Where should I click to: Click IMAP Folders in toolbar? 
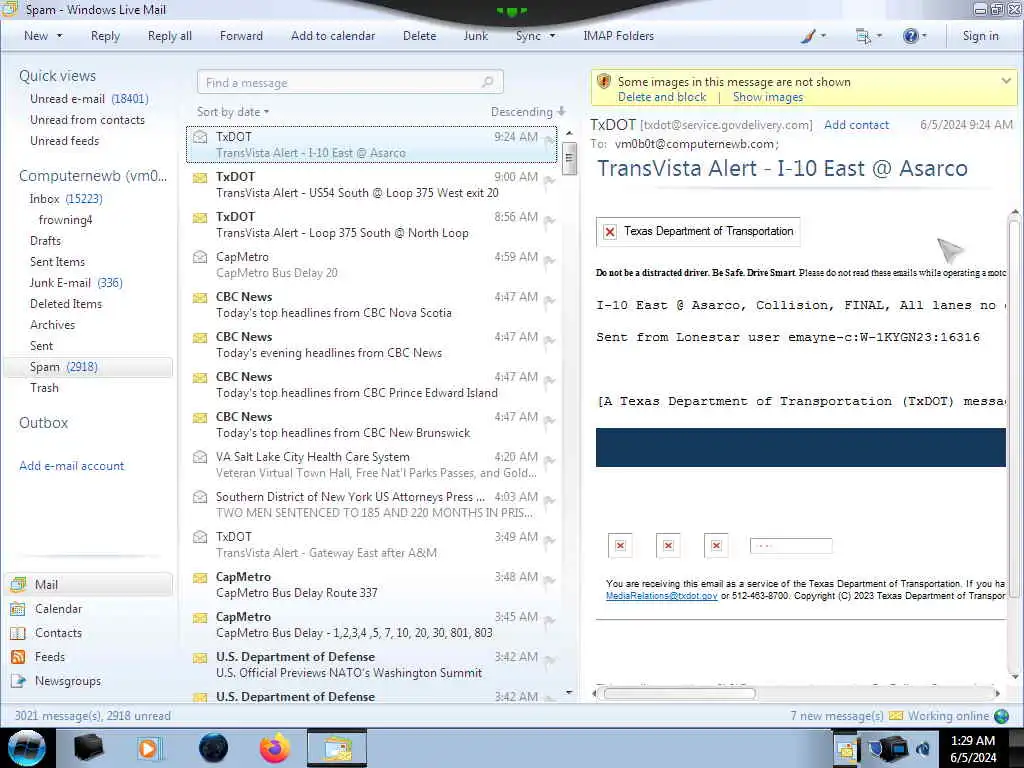[x=618, y=36]
